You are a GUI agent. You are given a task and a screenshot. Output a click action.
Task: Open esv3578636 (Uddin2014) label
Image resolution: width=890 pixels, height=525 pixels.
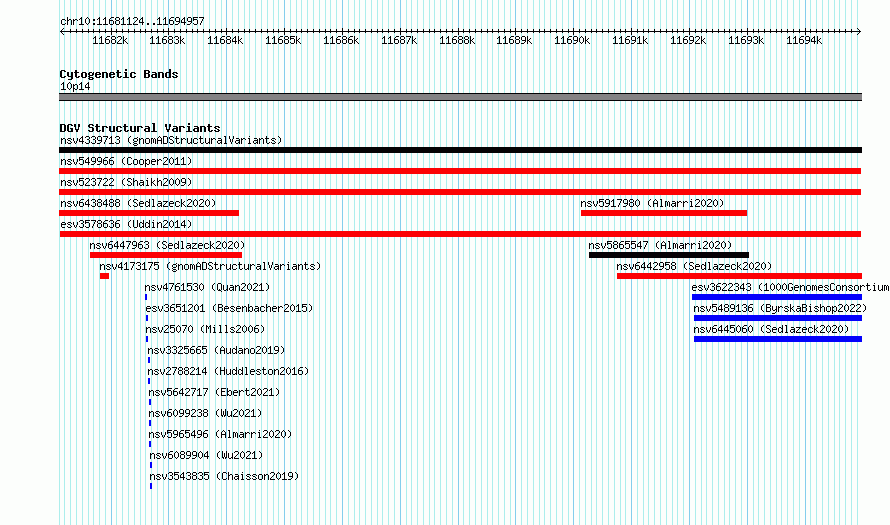pyautogui.click(x=126, y=224)
